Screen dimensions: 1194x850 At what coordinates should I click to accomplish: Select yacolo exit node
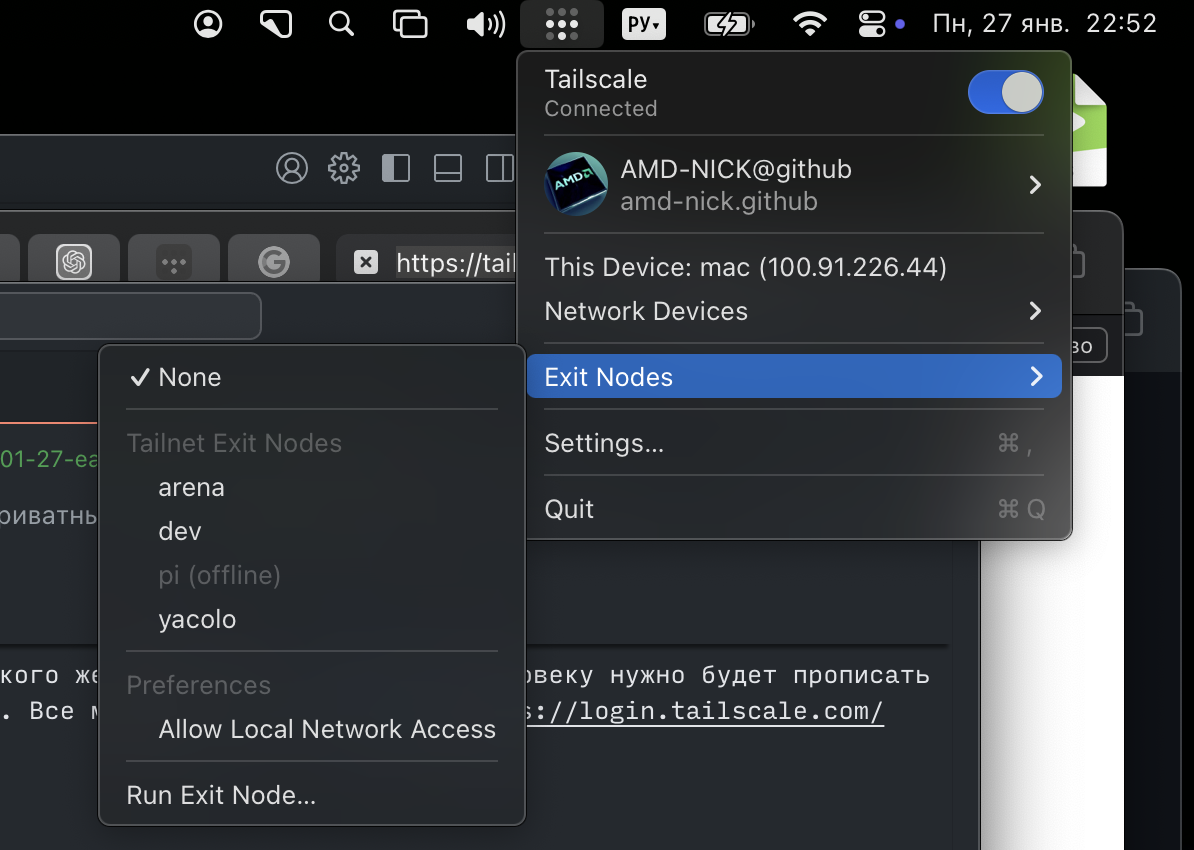pyautogui.click(x=197, y=619)
